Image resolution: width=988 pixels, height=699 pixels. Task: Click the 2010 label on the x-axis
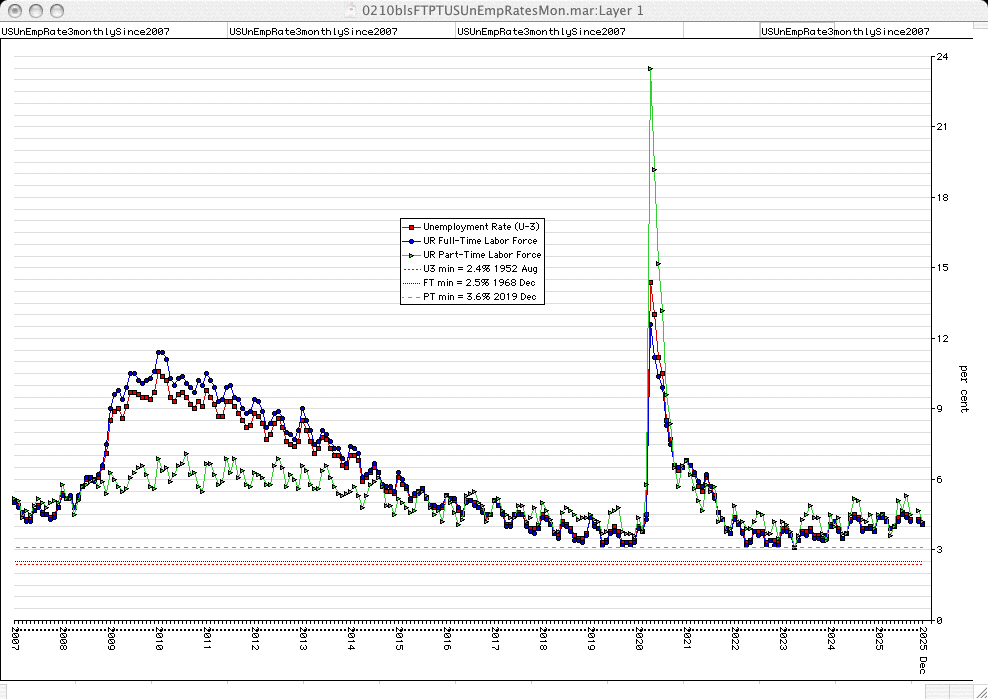[x=159, y=639]
